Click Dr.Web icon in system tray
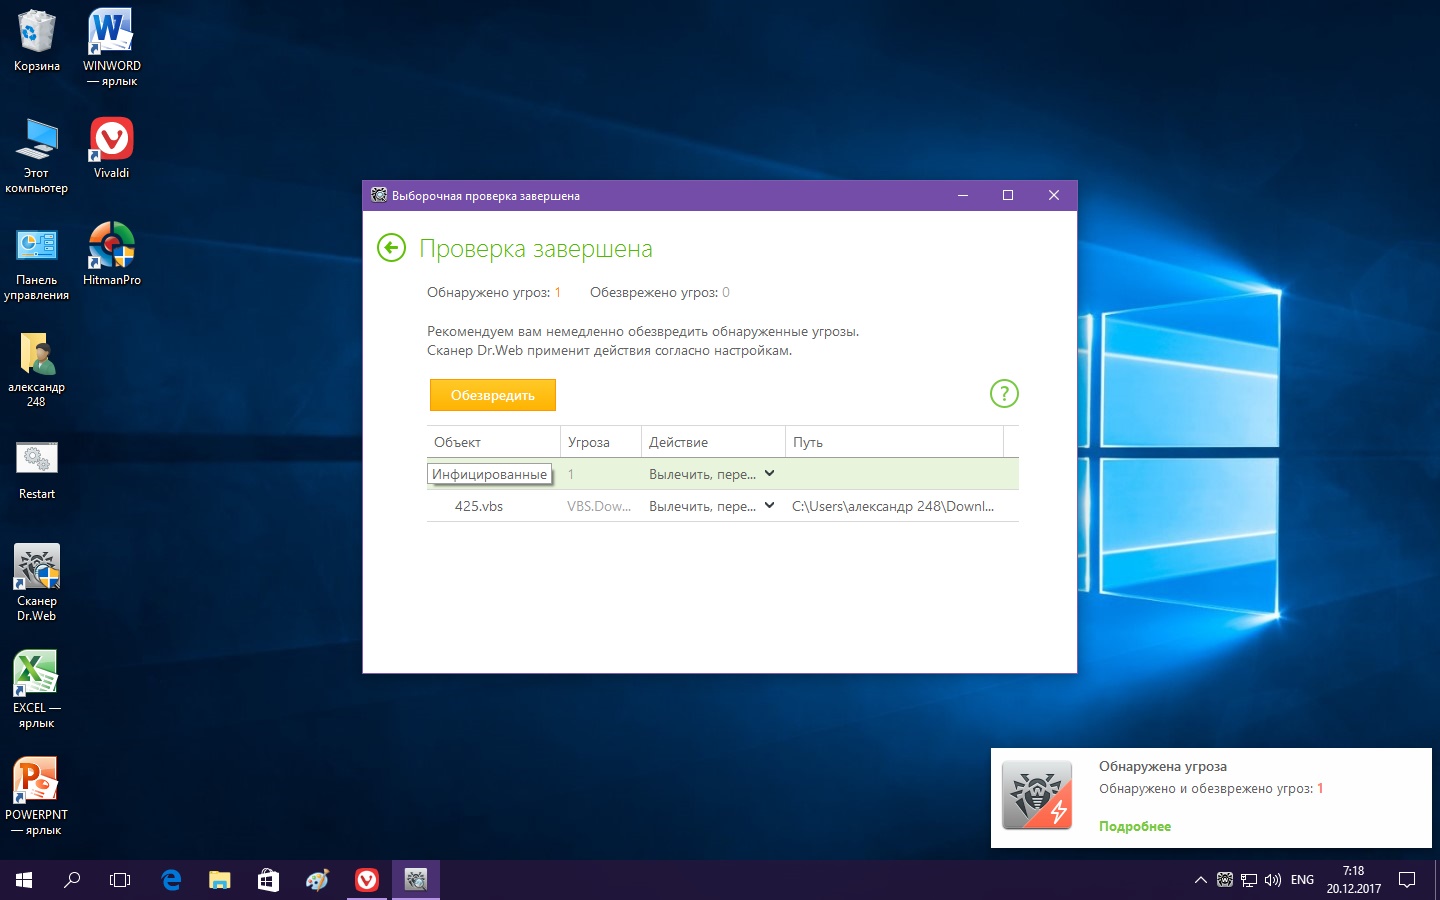The height and width of the screenshot is (900, 1440). tap(1225, 880)
